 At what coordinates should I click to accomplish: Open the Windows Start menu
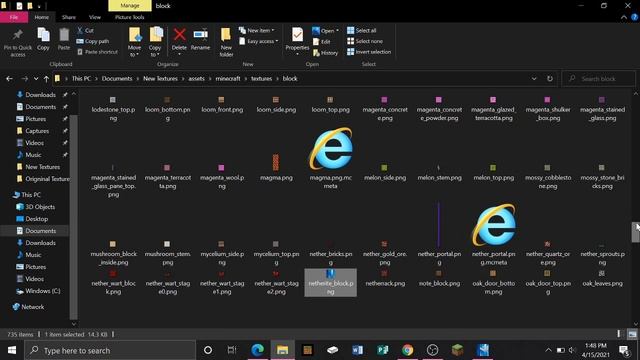pyautogui.click(x=12, y=350)
